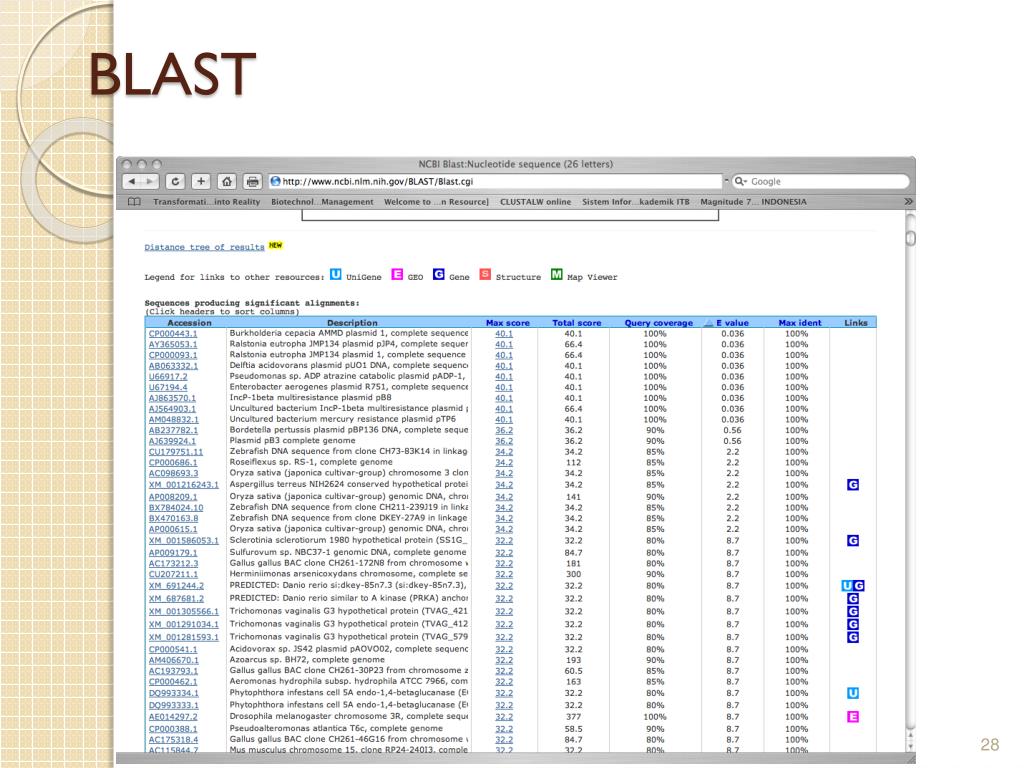1024x768 pixels.
Task: Click Max score 40.1 for CP000443.1
Action: [504, 334]
